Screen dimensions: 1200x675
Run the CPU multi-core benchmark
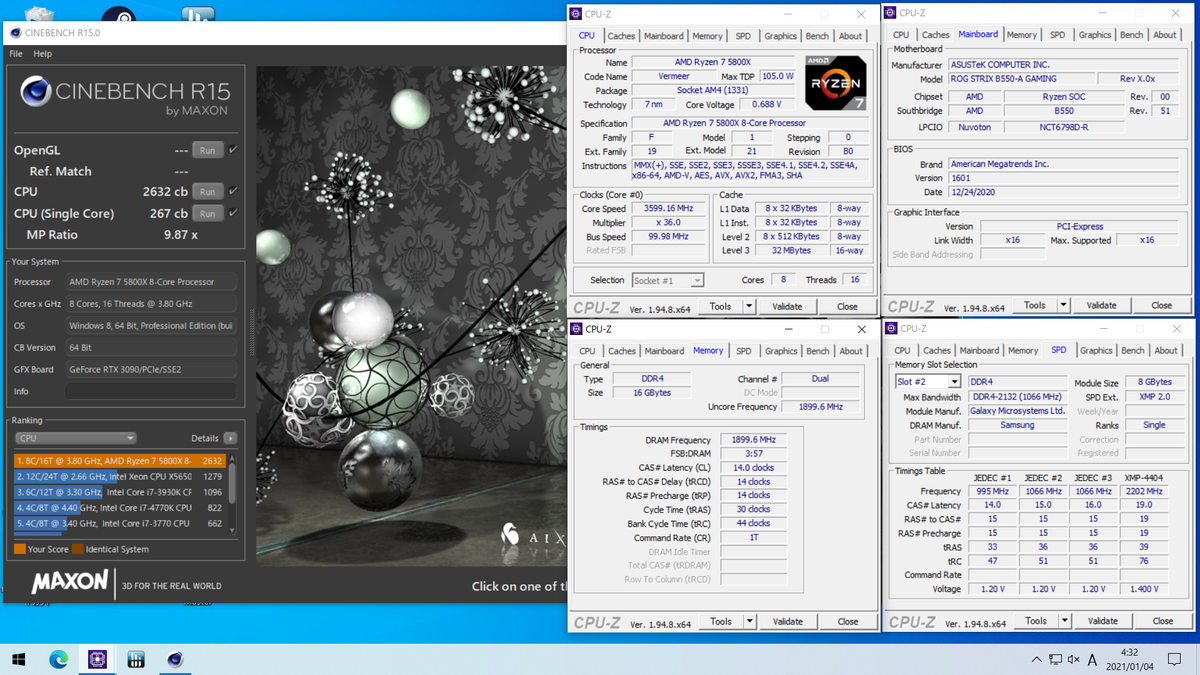click(x=207, y=191)
